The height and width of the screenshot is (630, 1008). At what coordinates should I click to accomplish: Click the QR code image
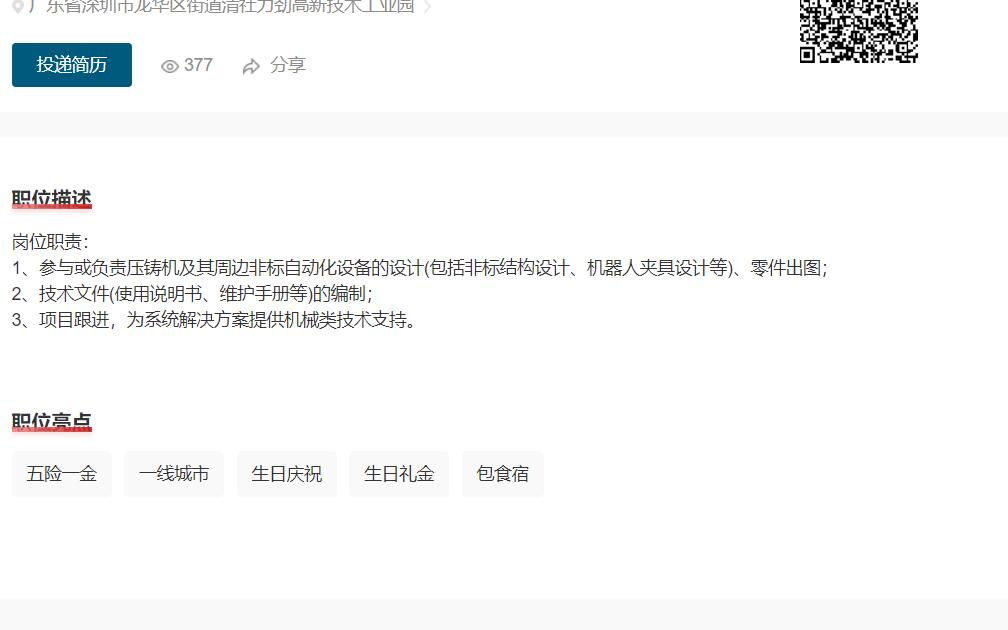click(x=858, y=31)
